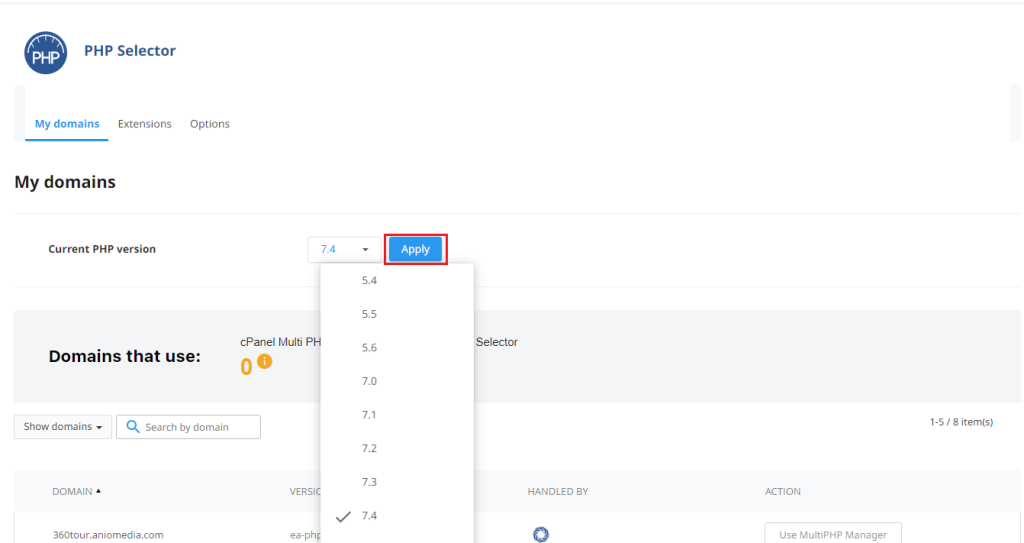The height and width of the screenshot is (543, 1024).
Task: Pick PHP 7.3 from the dropdown
Action: (x=369, y=482)
